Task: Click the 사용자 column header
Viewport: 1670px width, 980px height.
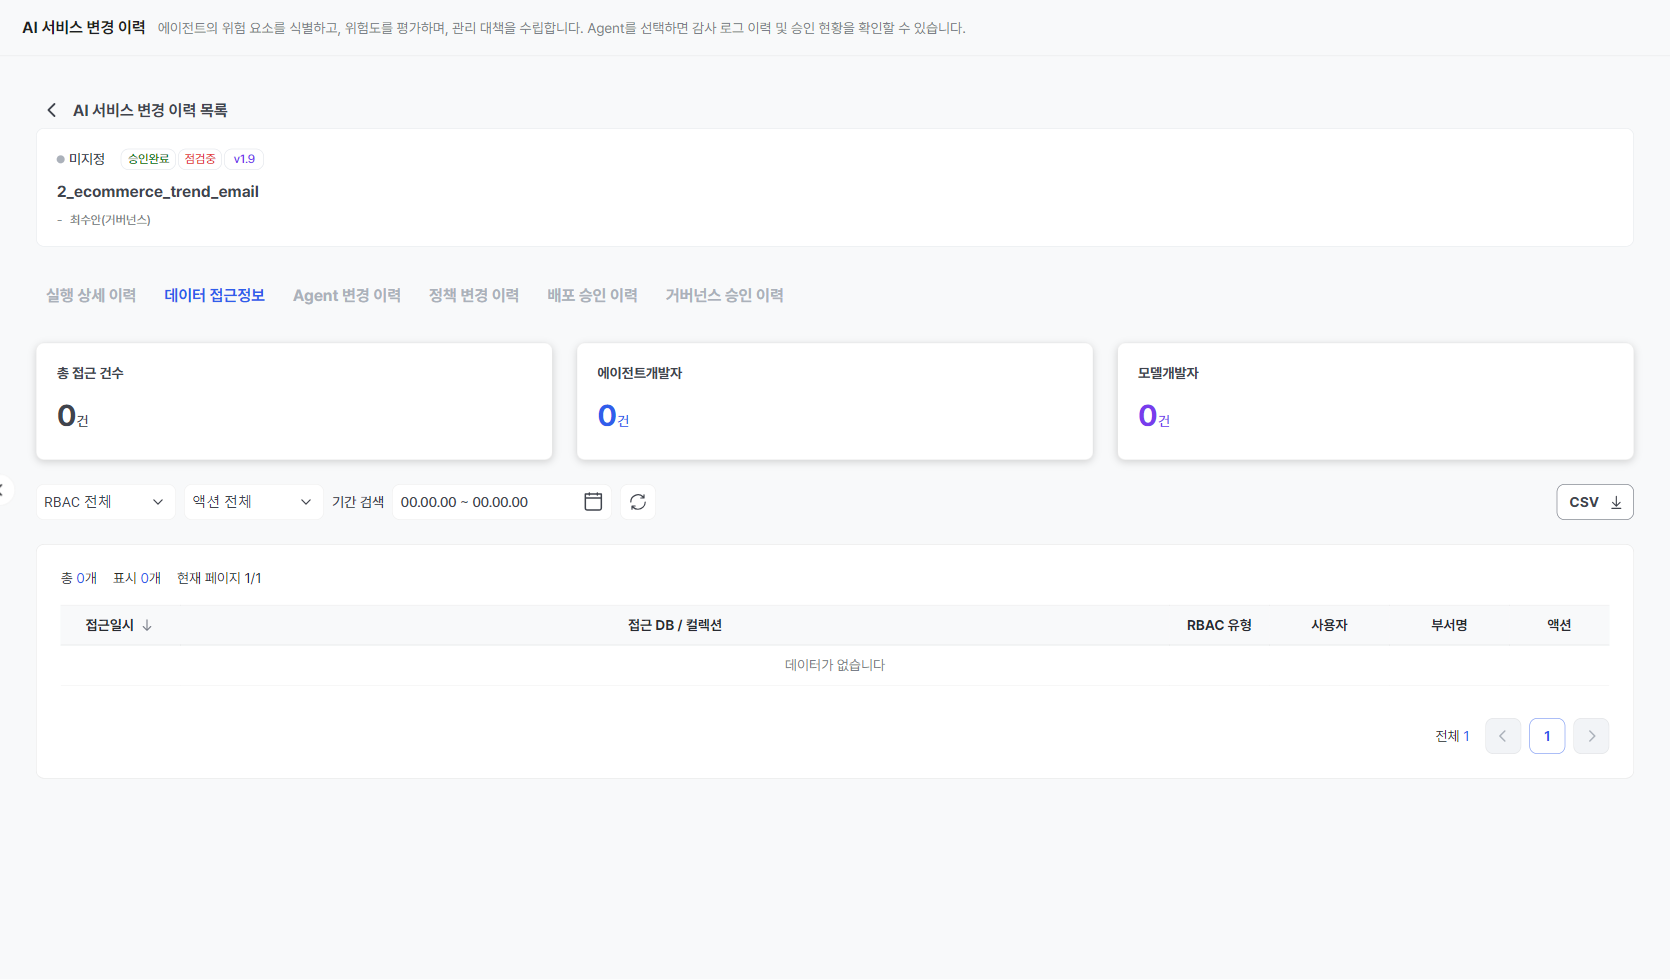Action: (1329, 625)
